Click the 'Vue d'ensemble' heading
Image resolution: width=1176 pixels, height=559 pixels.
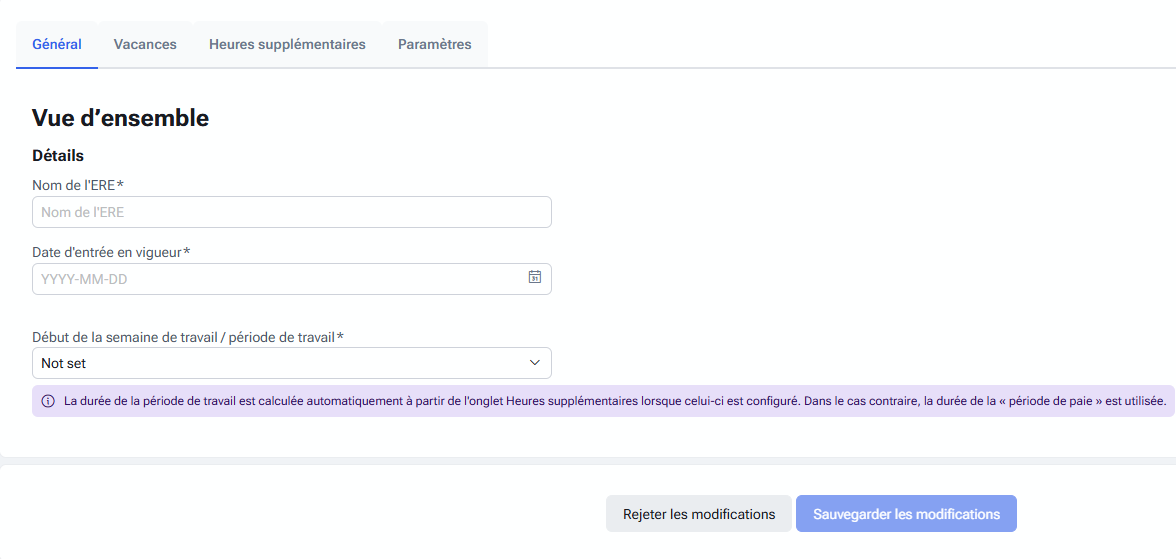click(x=120, y=118)
